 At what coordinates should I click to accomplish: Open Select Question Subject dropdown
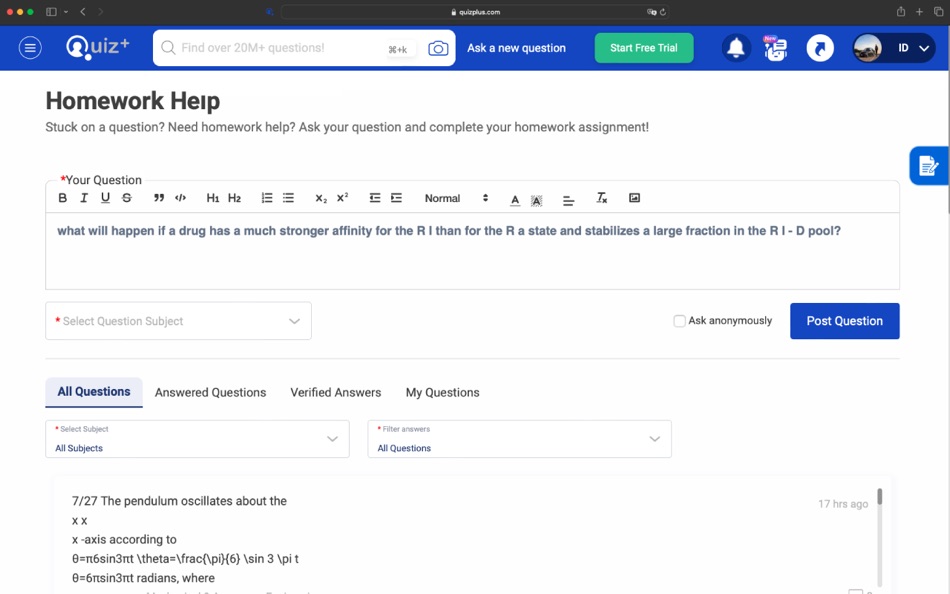pos(178,321)
